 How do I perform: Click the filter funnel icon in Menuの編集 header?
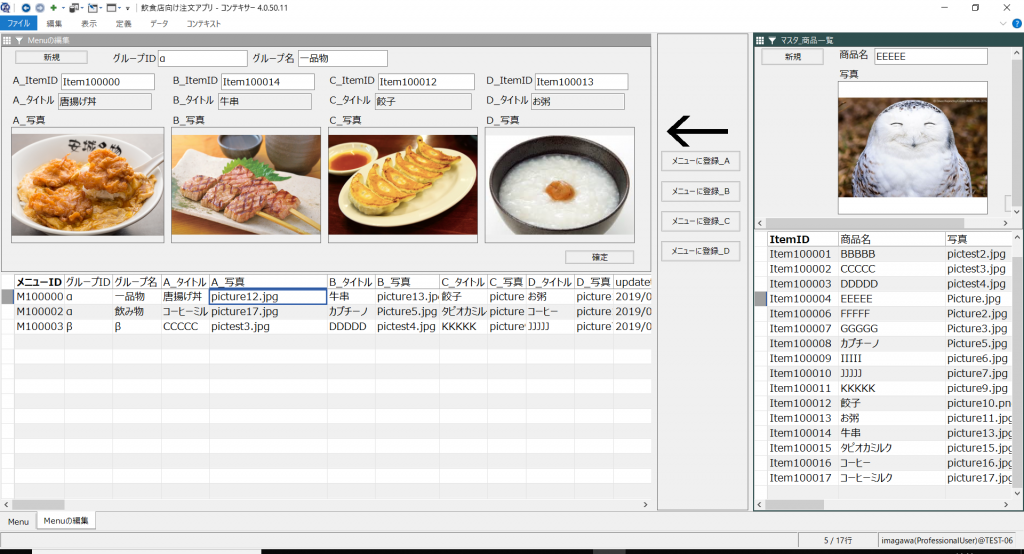pyautogui.click(x=19, y=40)
